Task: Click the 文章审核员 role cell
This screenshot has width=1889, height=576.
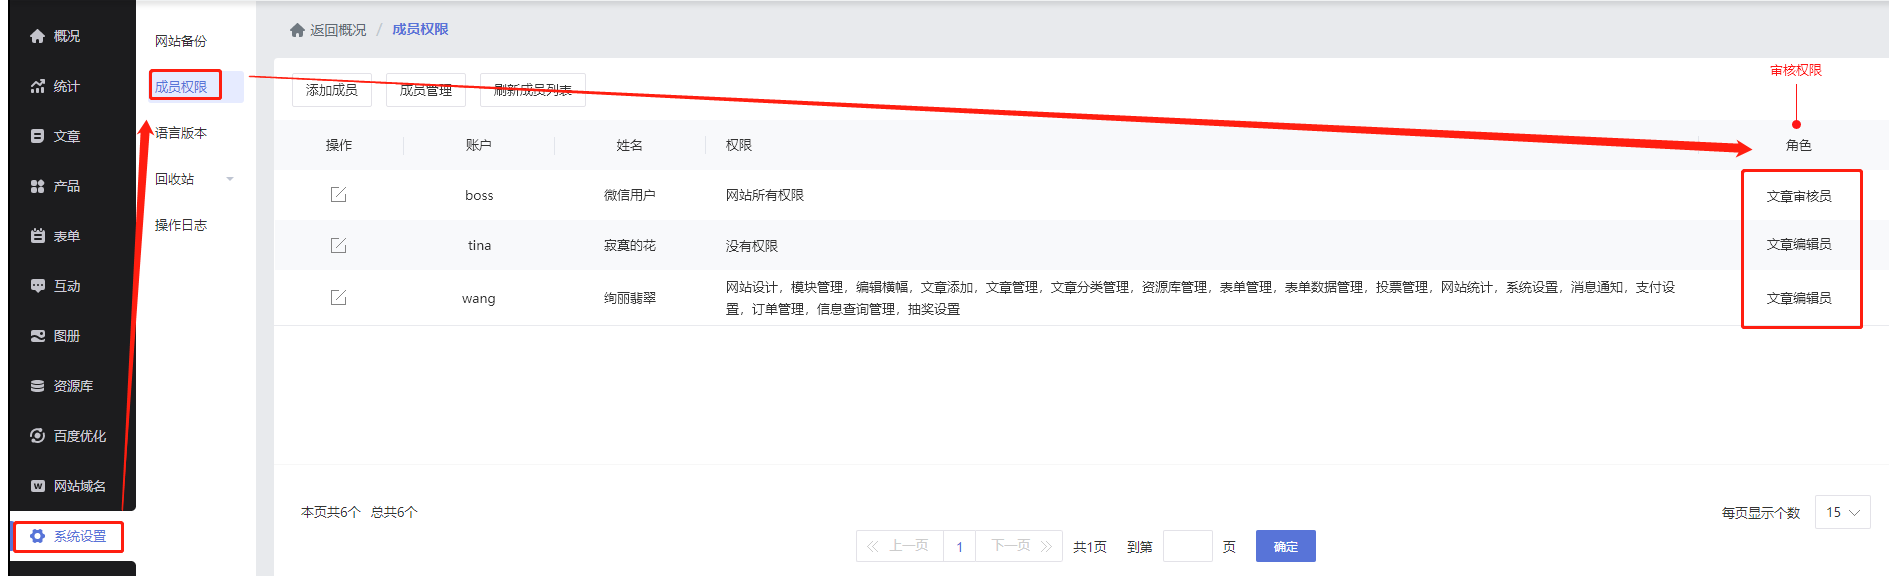Action: [1799, 196]
